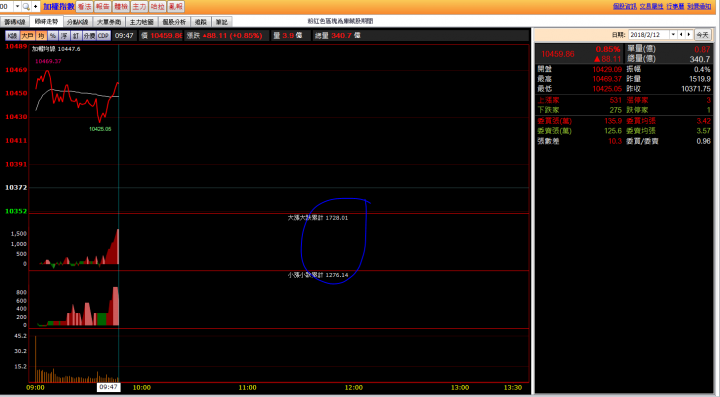Click the 主力 toolbar button
Viewport: 720px width, 397px height.
(x=139, y=6)
